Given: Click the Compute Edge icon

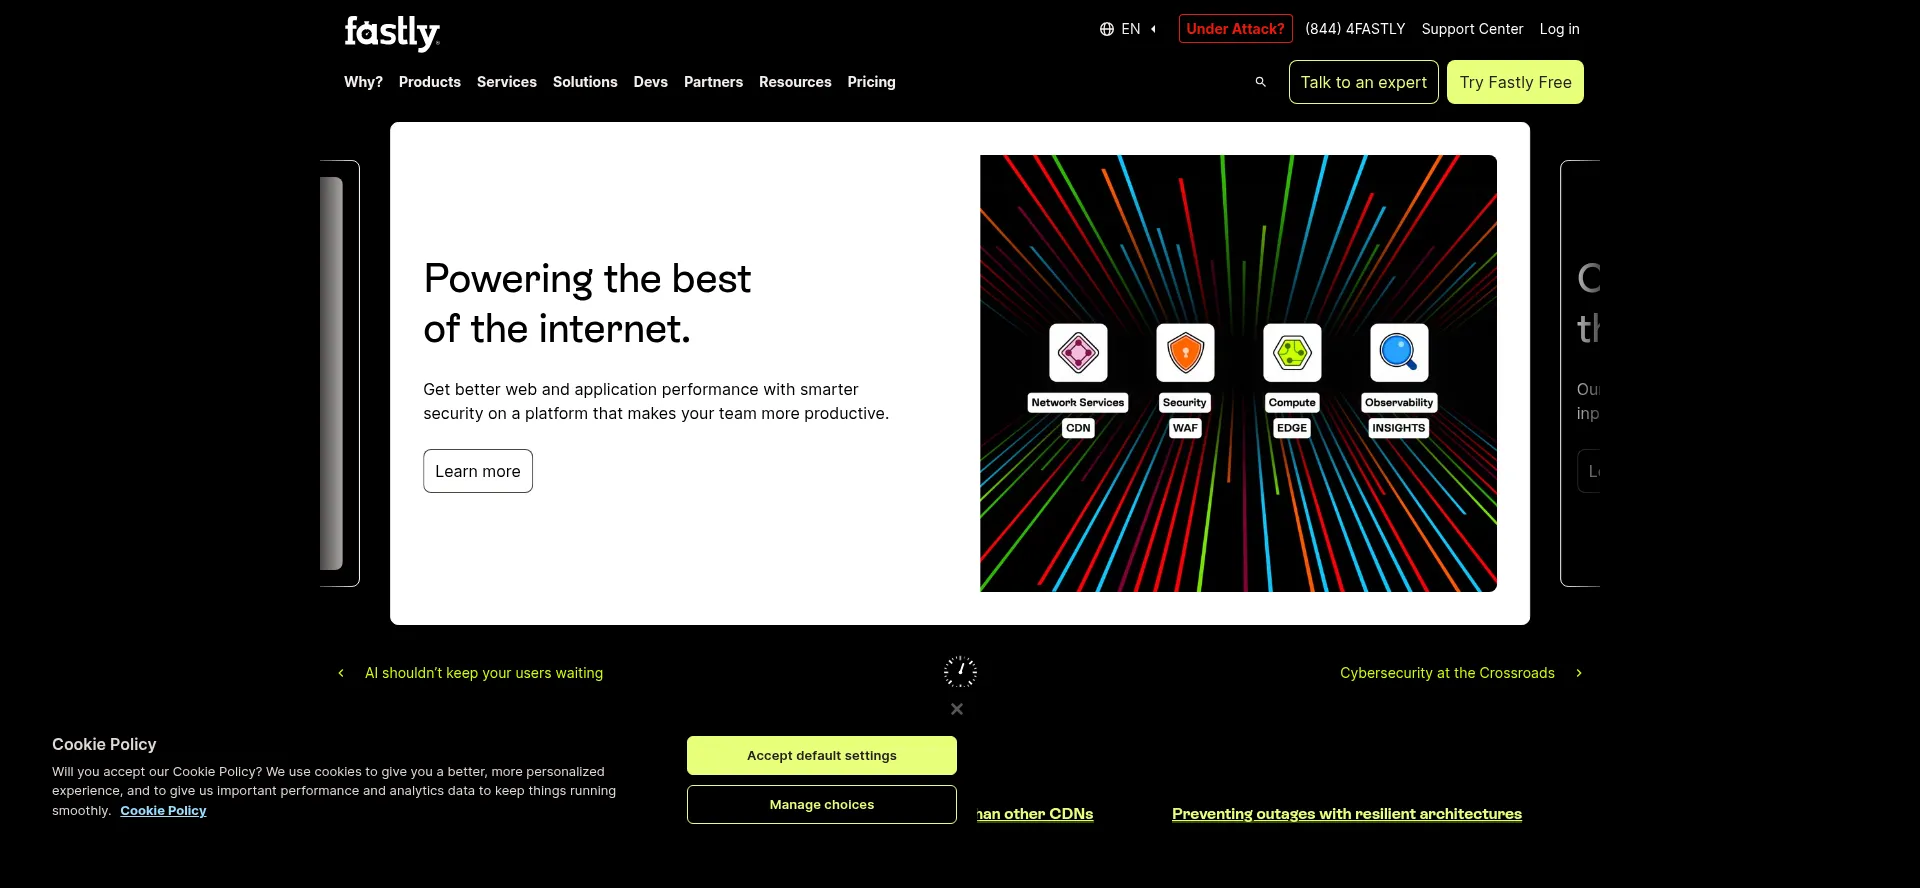Looking at the screenshot, I should point(1292,353).
